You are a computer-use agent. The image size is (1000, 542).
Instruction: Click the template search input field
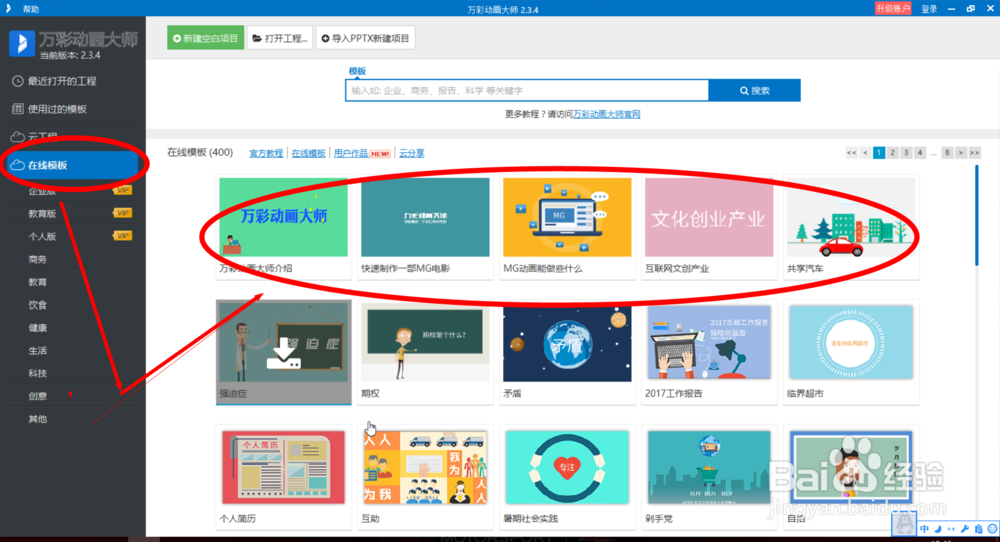coord(527,91)
